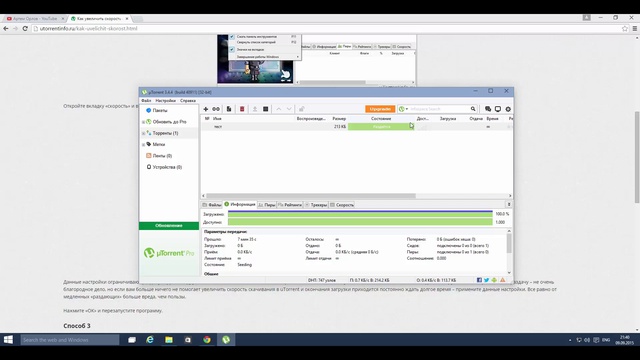Click the Move Up Queue arrow
The image size is (640, 360).
tap(279, 109)
